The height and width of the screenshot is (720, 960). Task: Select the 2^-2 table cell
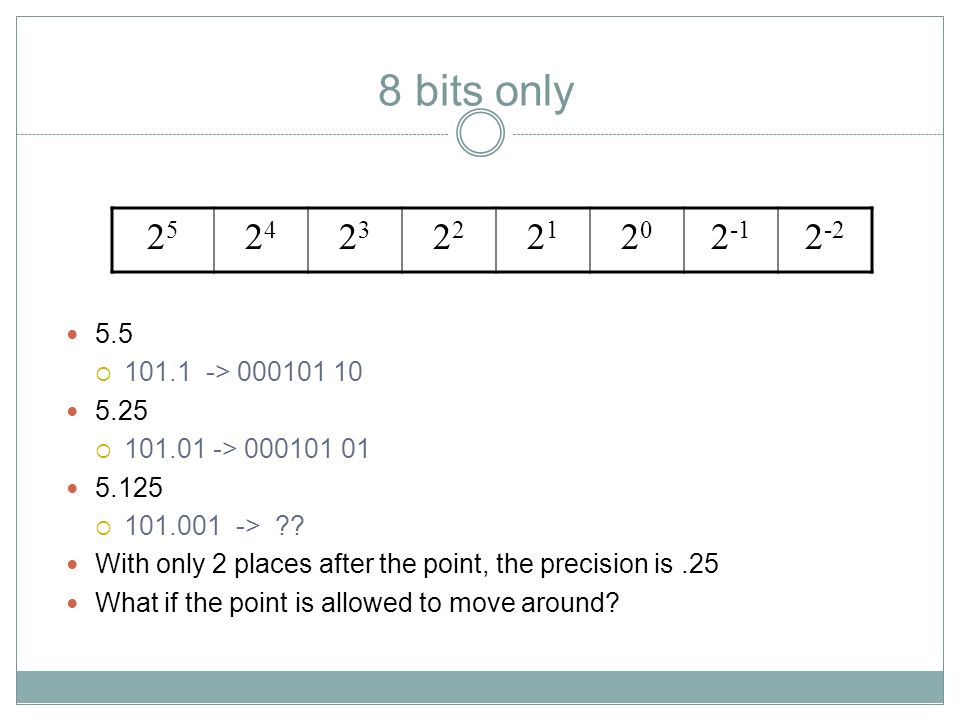pos(825,240)
